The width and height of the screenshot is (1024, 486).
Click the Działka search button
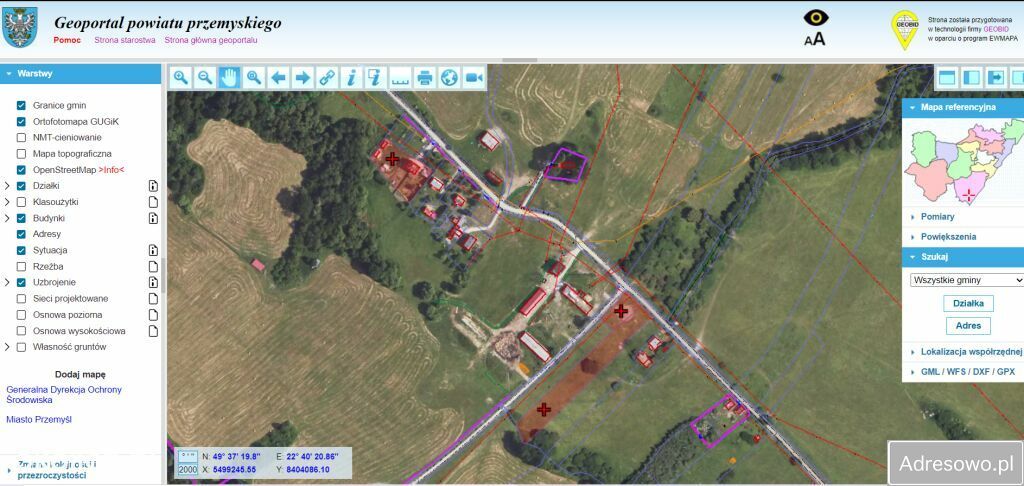[968, 303]
